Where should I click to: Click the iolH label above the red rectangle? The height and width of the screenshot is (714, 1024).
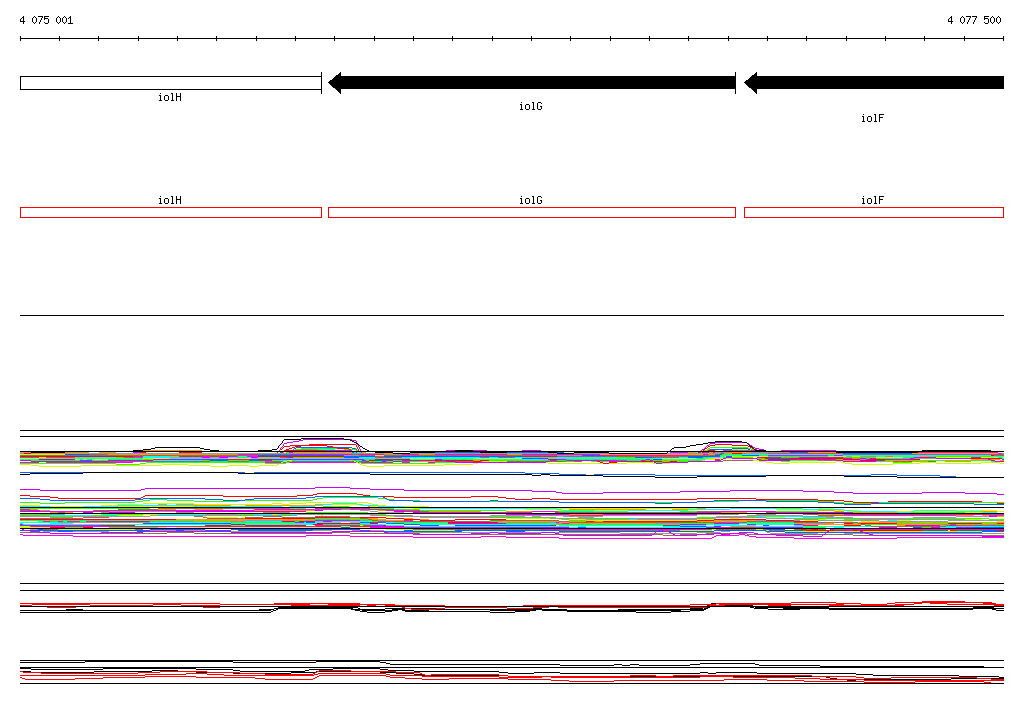[x=170, y=201]
